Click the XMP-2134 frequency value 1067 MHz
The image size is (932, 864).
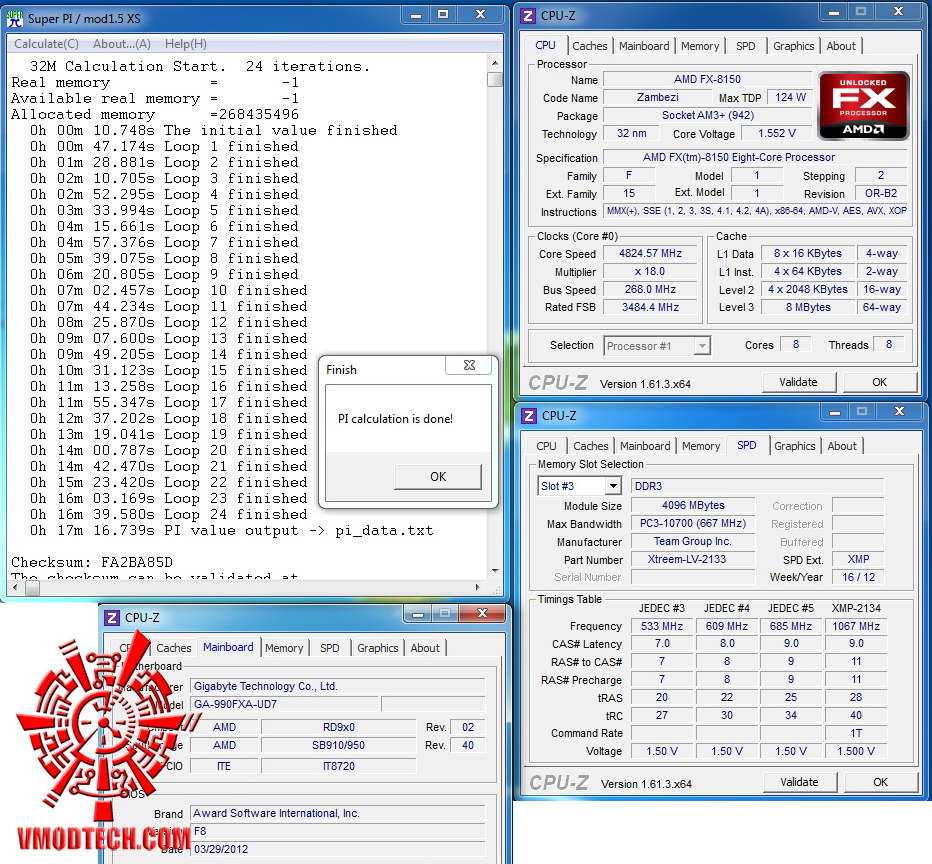click(856, 626)
